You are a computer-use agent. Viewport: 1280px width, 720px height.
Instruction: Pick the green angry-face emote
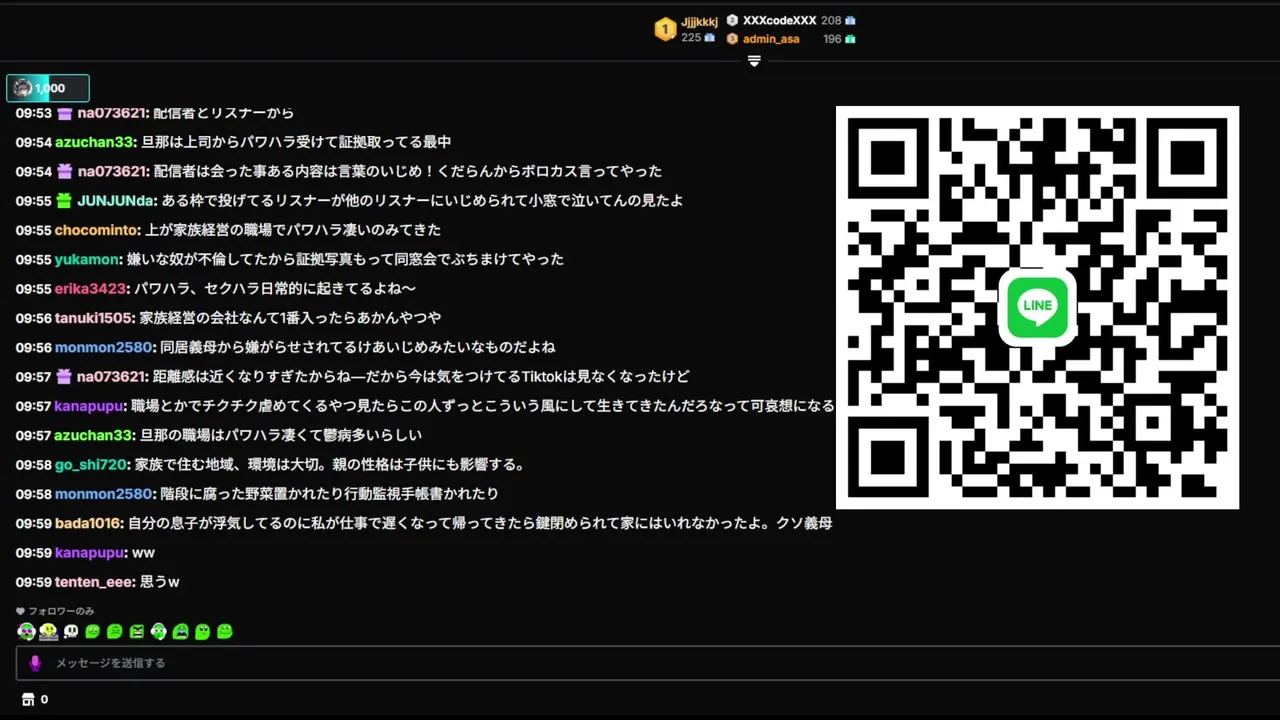(x=137, y=631)
